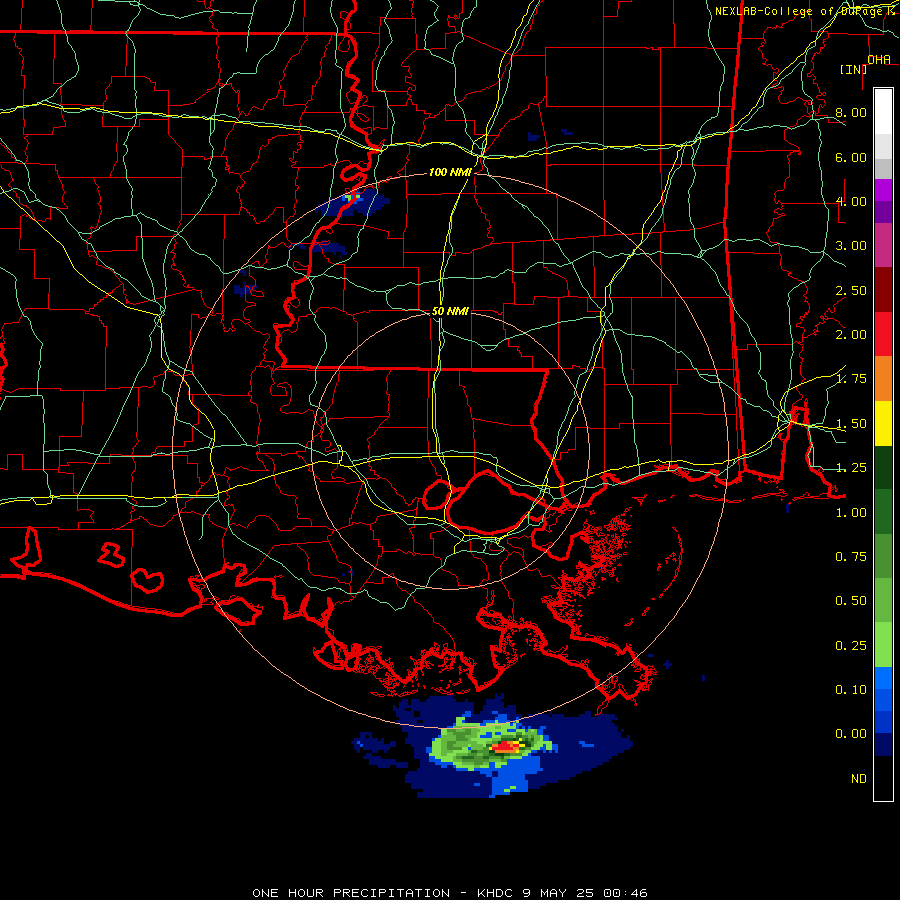Click the 0.25 legend label
Image resolution: width=900 pixels, height=900 pixels.
(x=851, y=646)
